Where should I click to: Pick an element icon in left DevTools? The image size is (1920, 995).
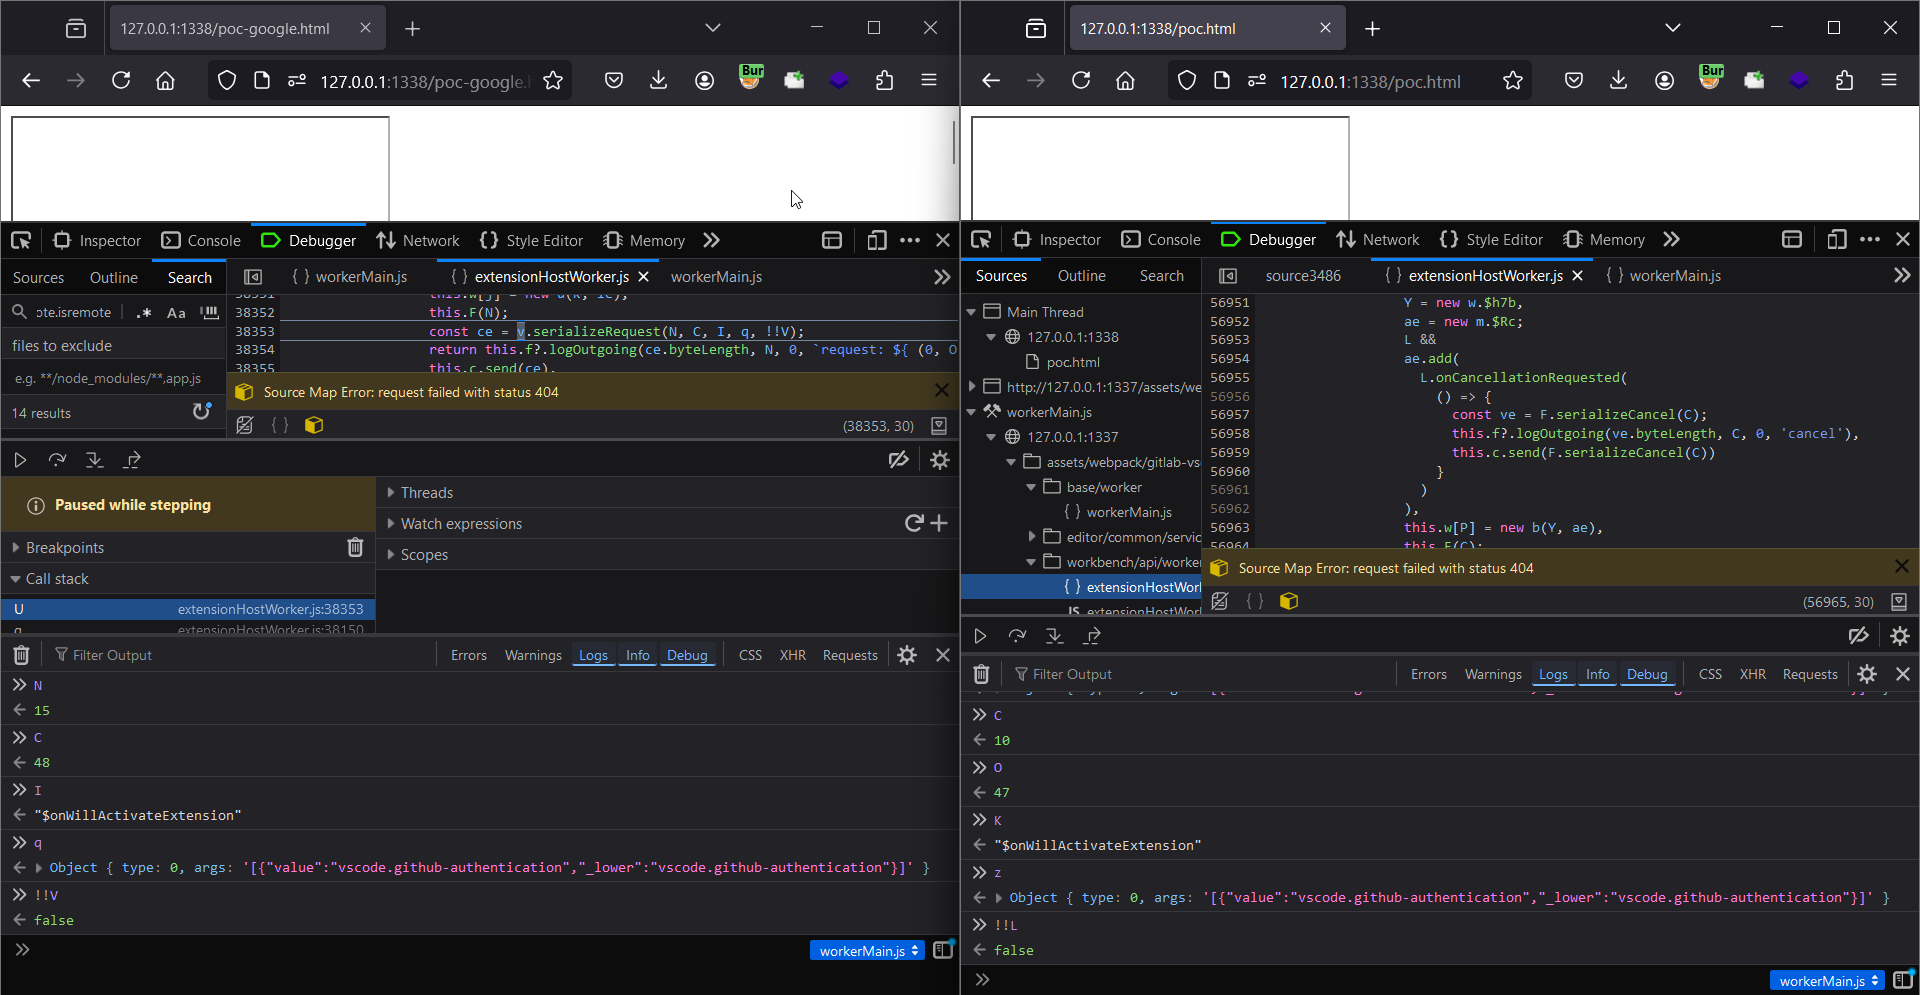pos(21,240)
